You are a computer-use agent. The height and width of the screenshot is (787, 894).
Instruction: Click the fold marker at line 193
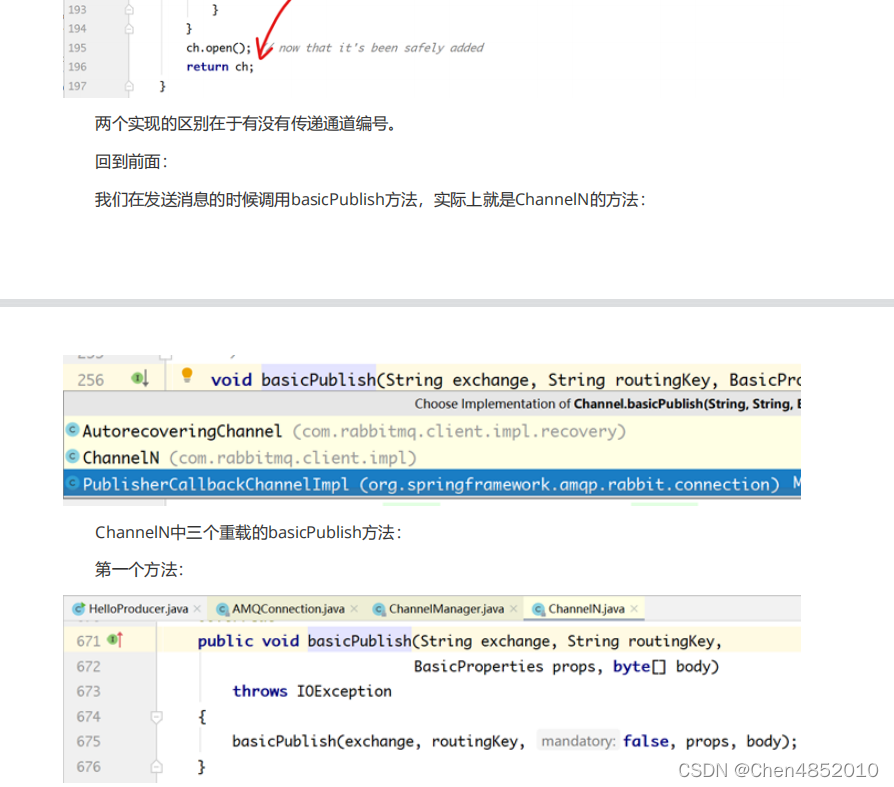click(x=129, y=10)
